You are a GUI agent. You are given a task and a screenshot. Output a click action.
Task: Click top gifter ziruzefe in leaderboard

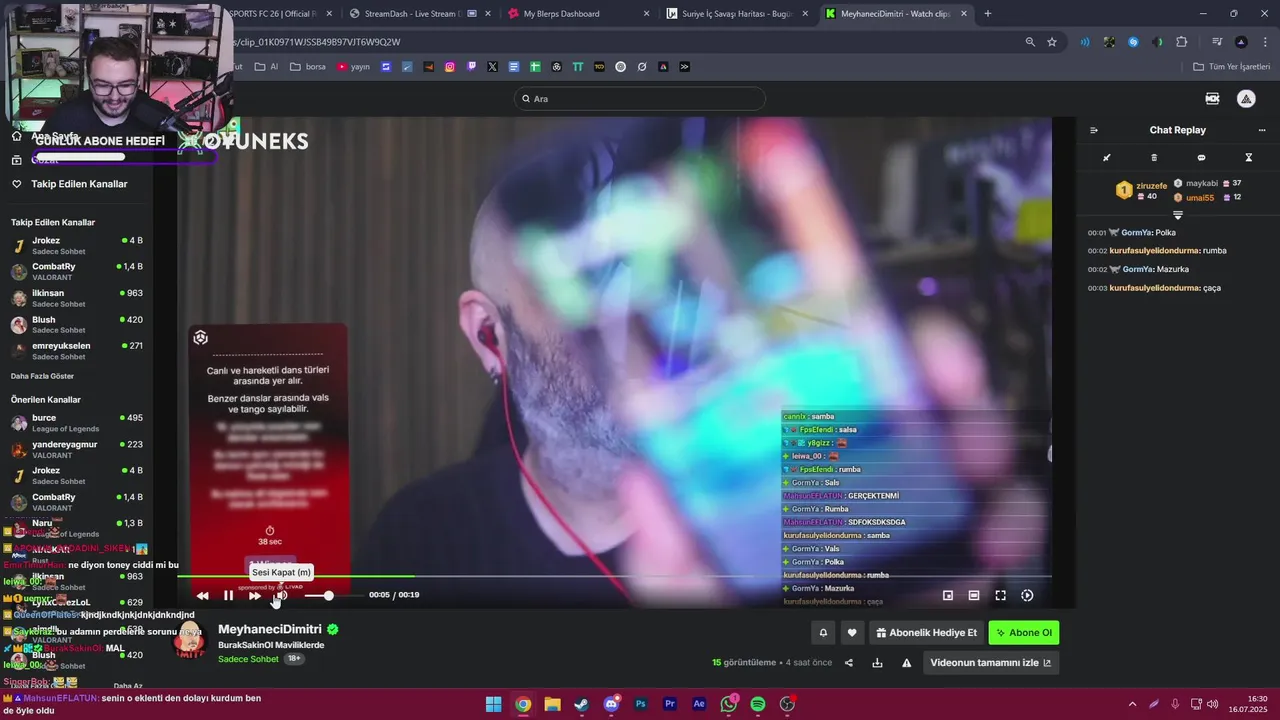click(x=1151, y=185)
